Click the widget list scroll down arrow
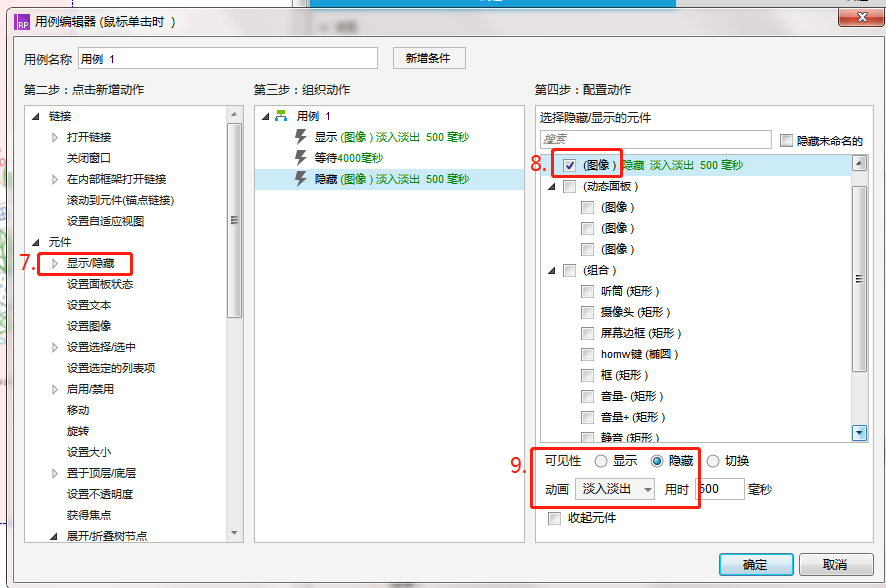886x588 pixels. (859, 433)
